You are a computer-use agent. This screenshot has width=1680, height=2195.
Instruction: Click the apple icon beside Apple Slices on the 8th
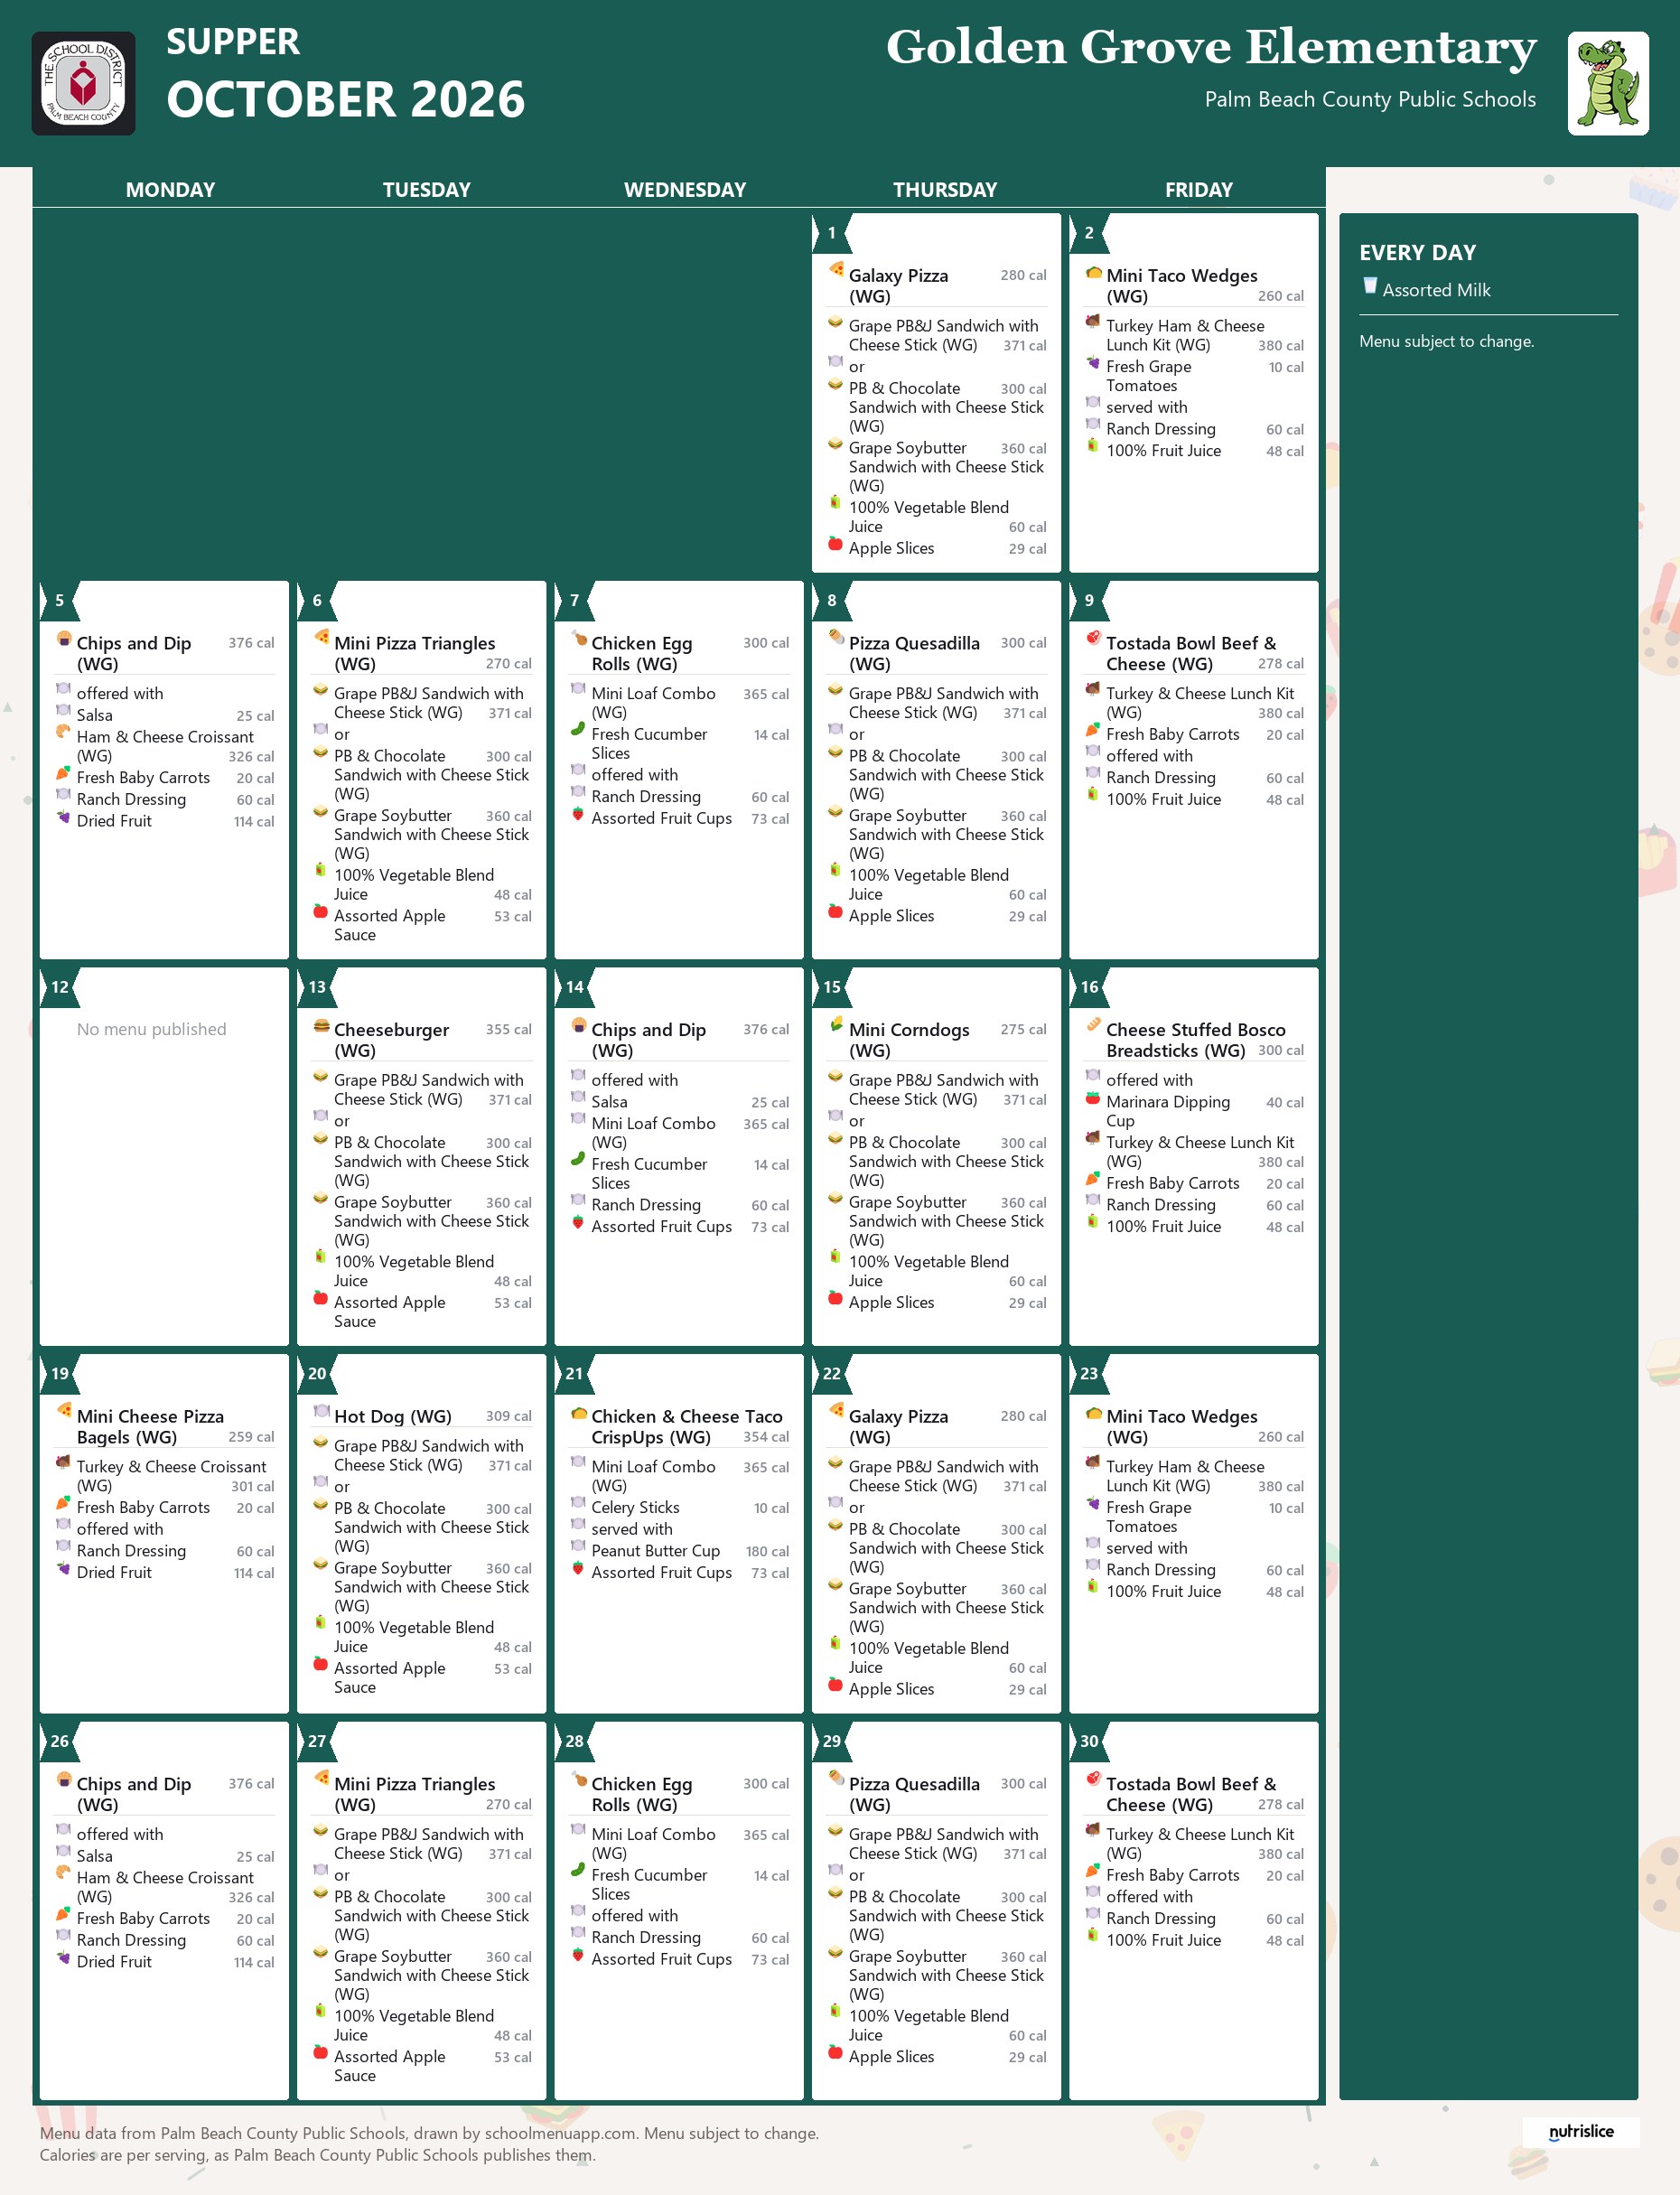tap(835, 910)
